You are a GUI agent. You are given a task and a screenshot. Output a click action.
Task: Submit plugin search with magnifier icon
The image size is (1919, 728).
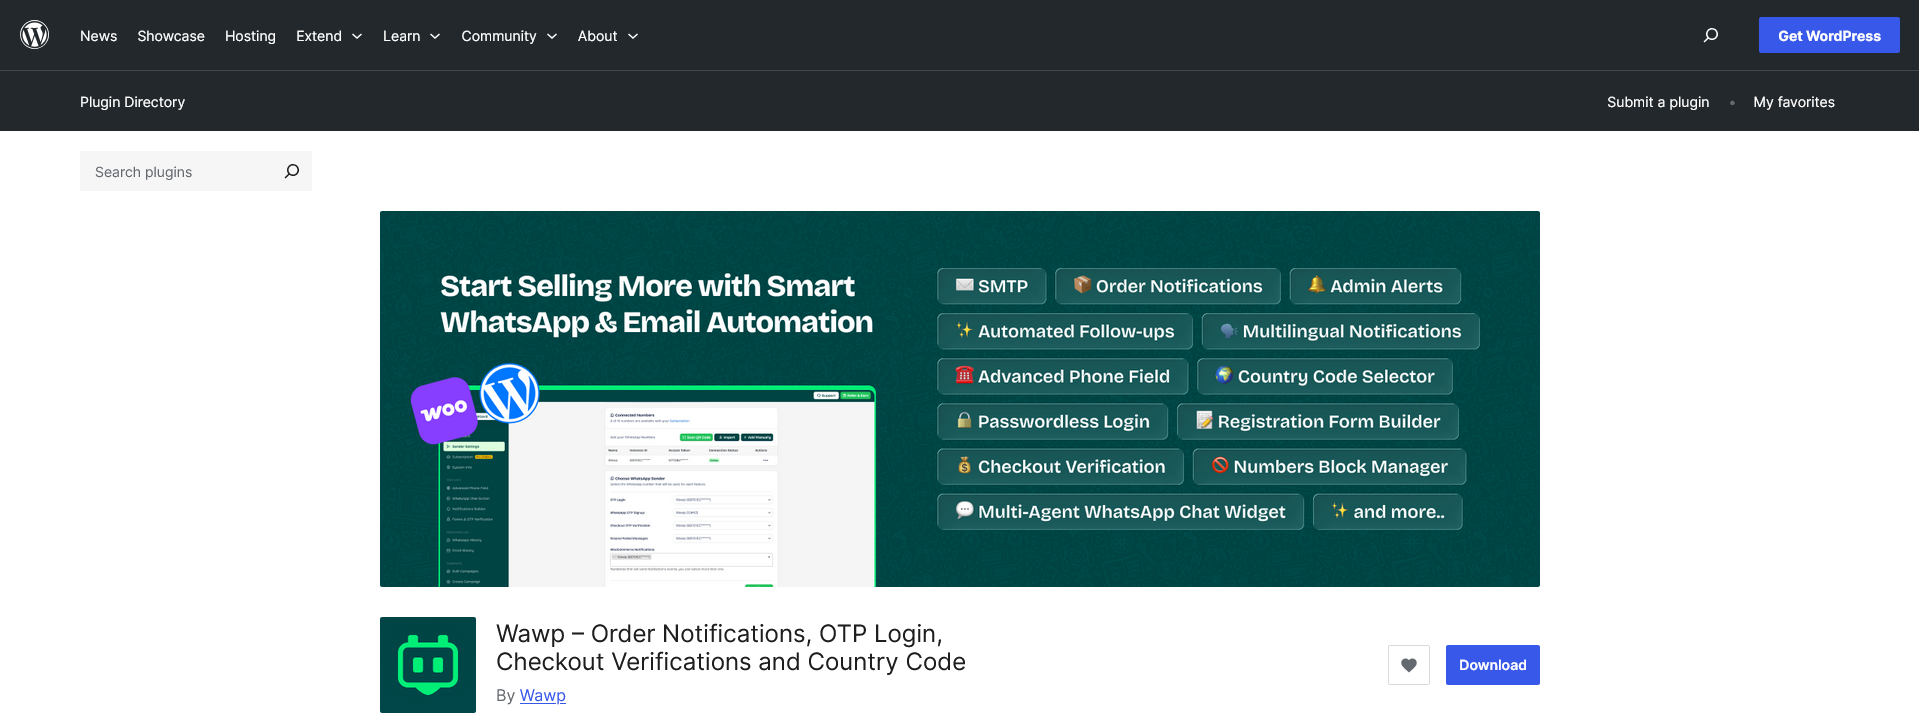(x=292, y=171)
